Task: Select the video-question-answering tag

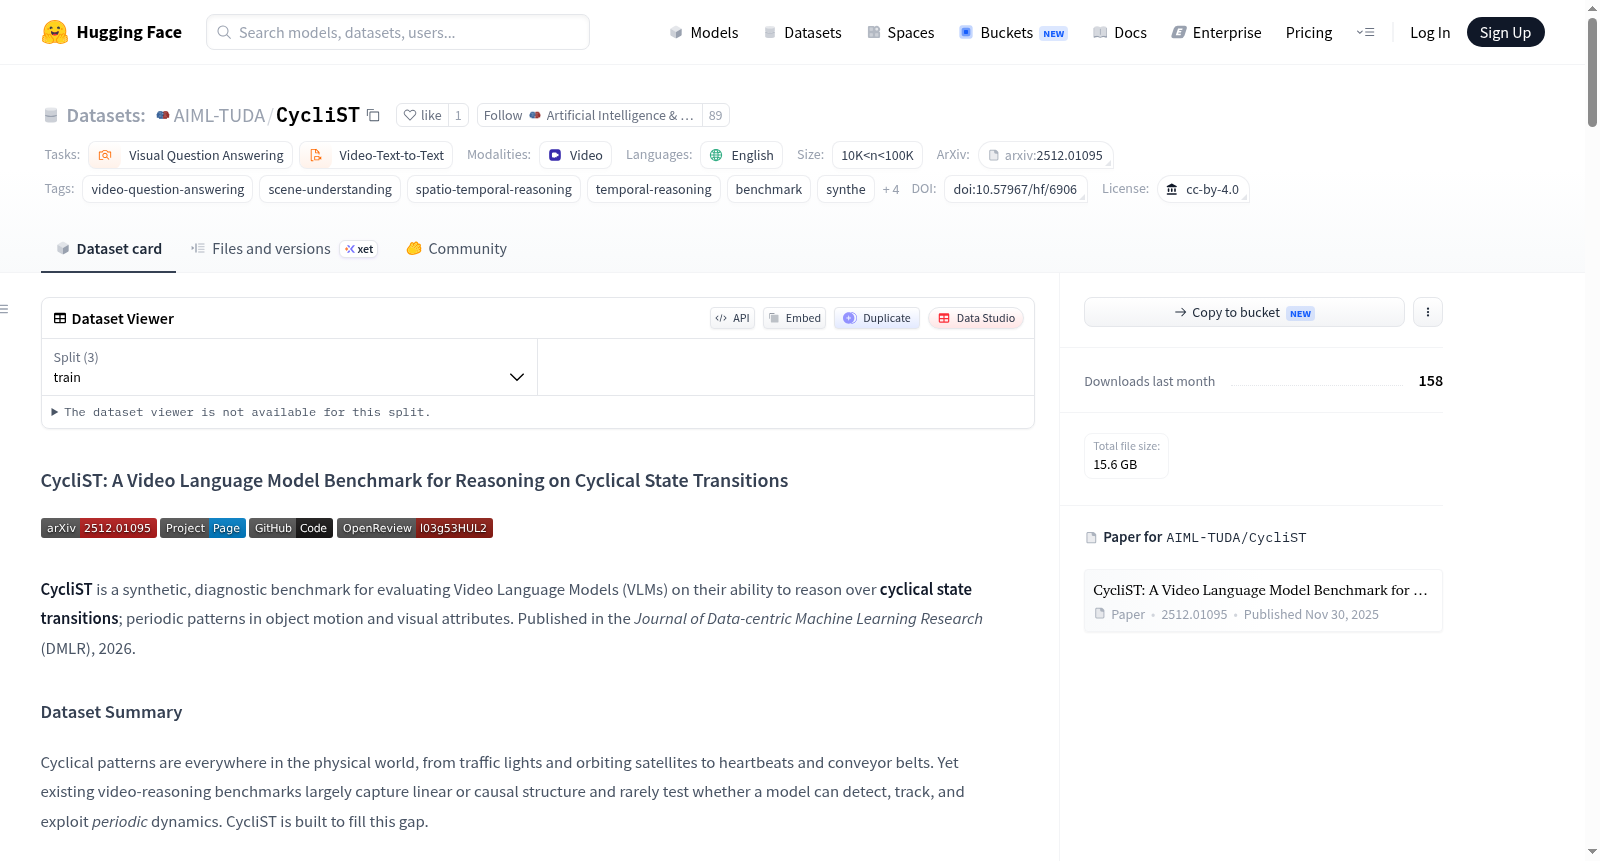Action: [x=167, y=189]
